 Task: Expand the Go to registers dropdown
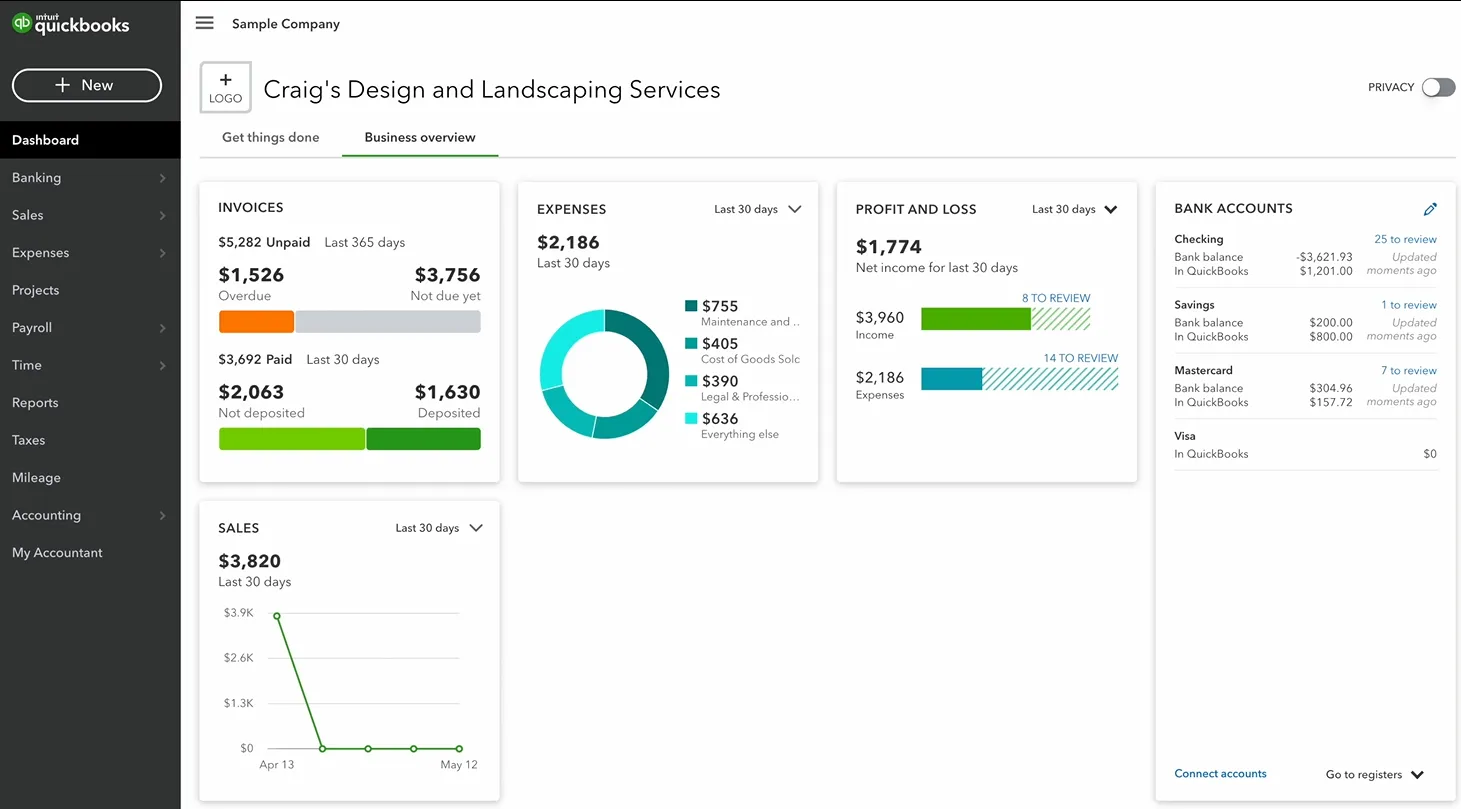coord(1375,775)
